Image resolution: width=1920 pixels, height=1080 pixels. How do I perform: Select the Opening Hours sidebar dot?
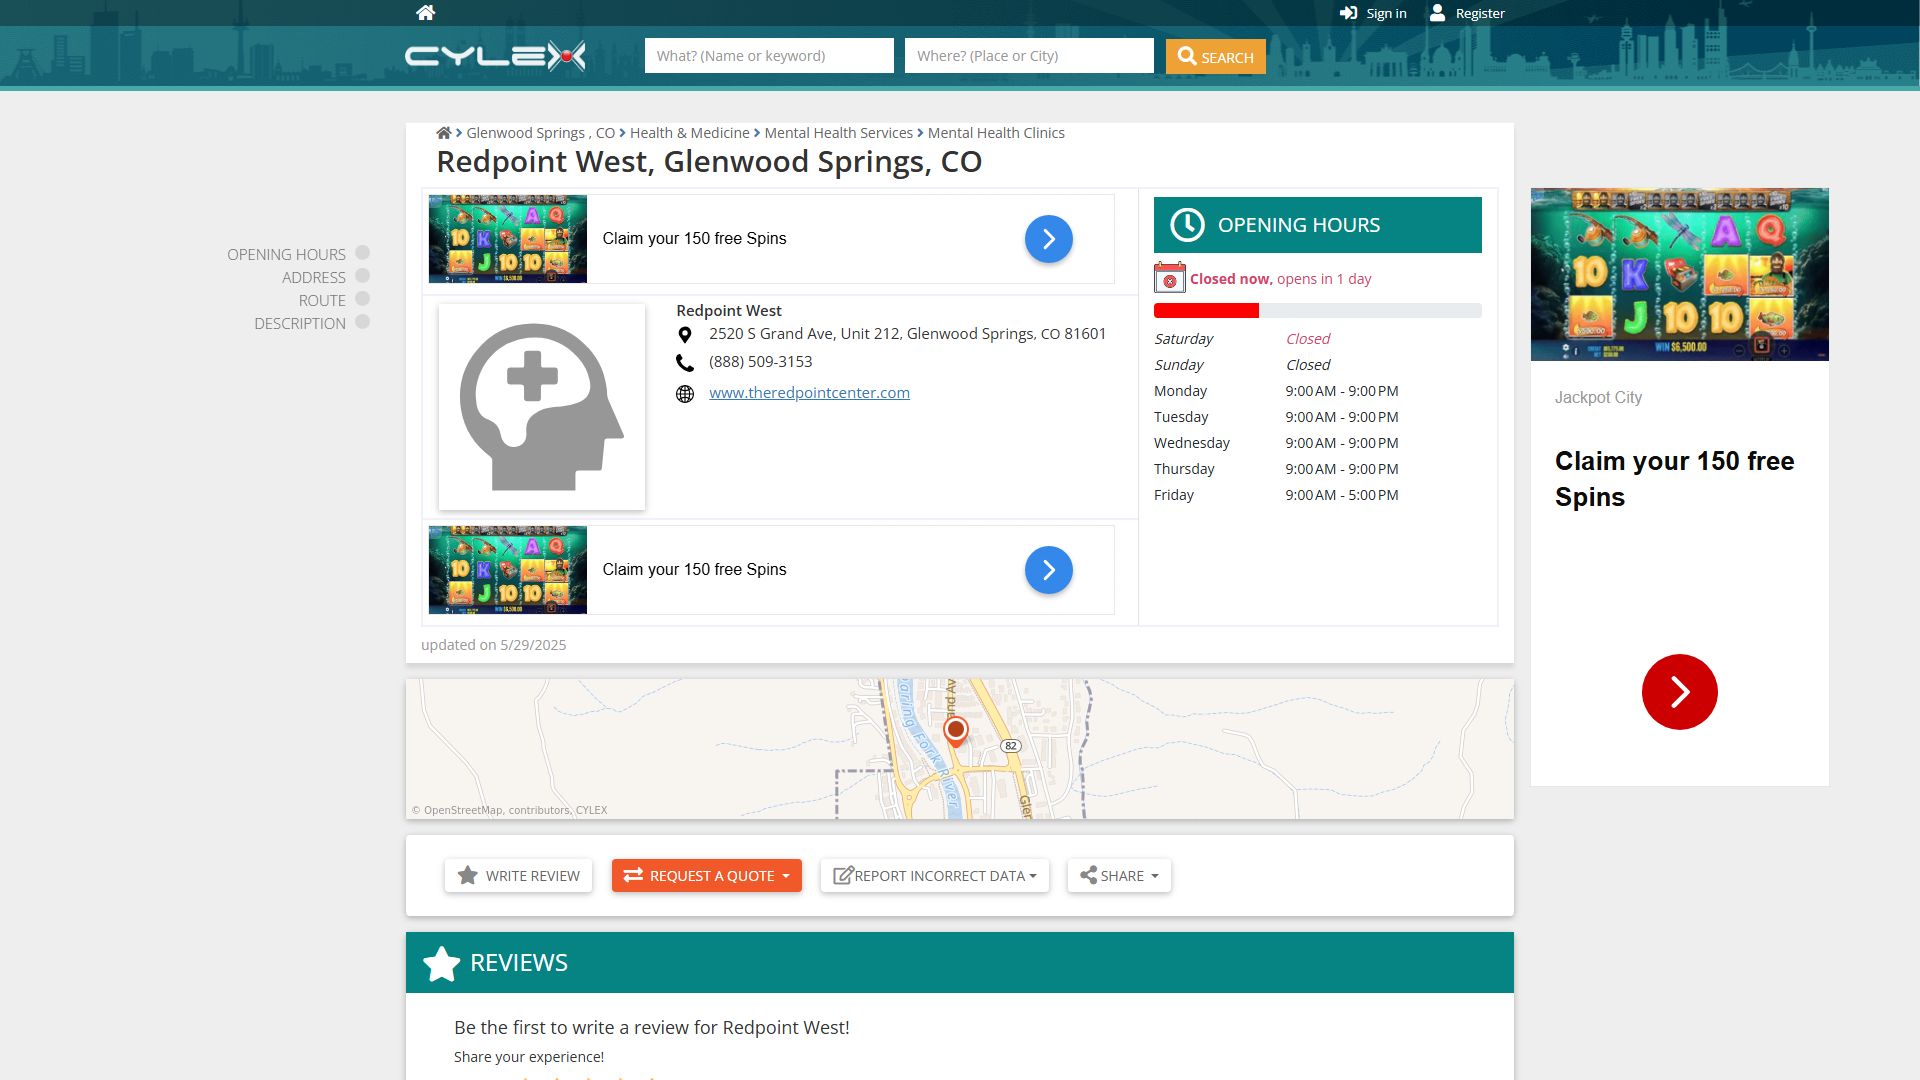point(363,253)
